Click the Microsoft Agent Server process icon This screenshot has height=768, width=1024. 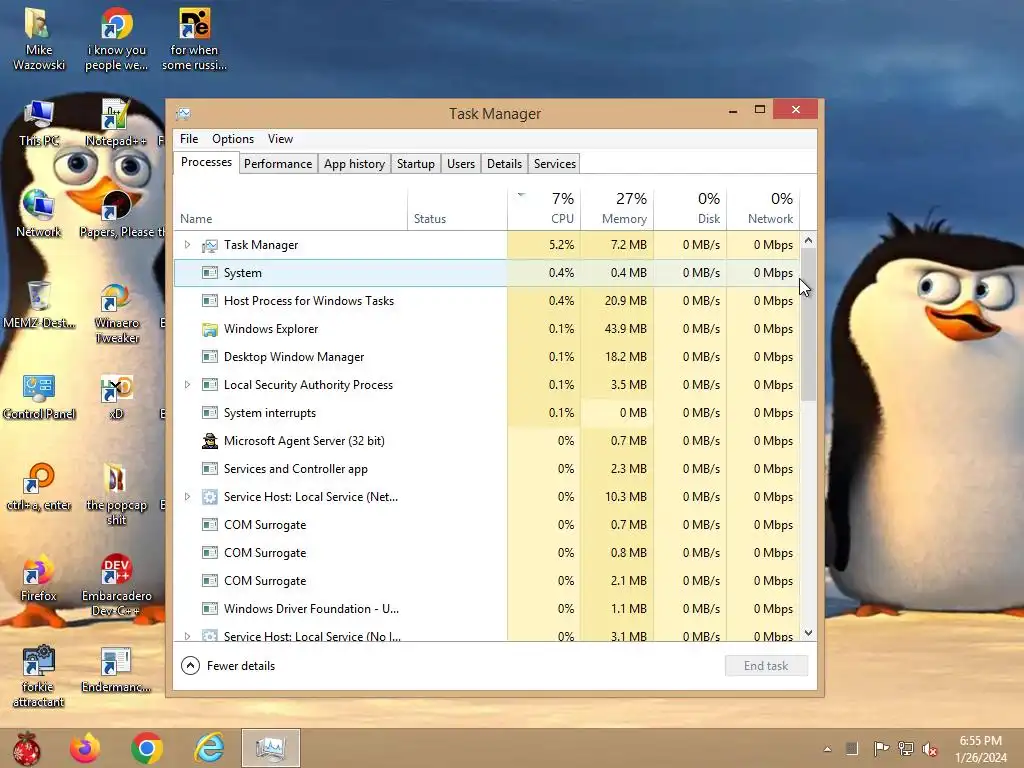(x=210, y=441)
